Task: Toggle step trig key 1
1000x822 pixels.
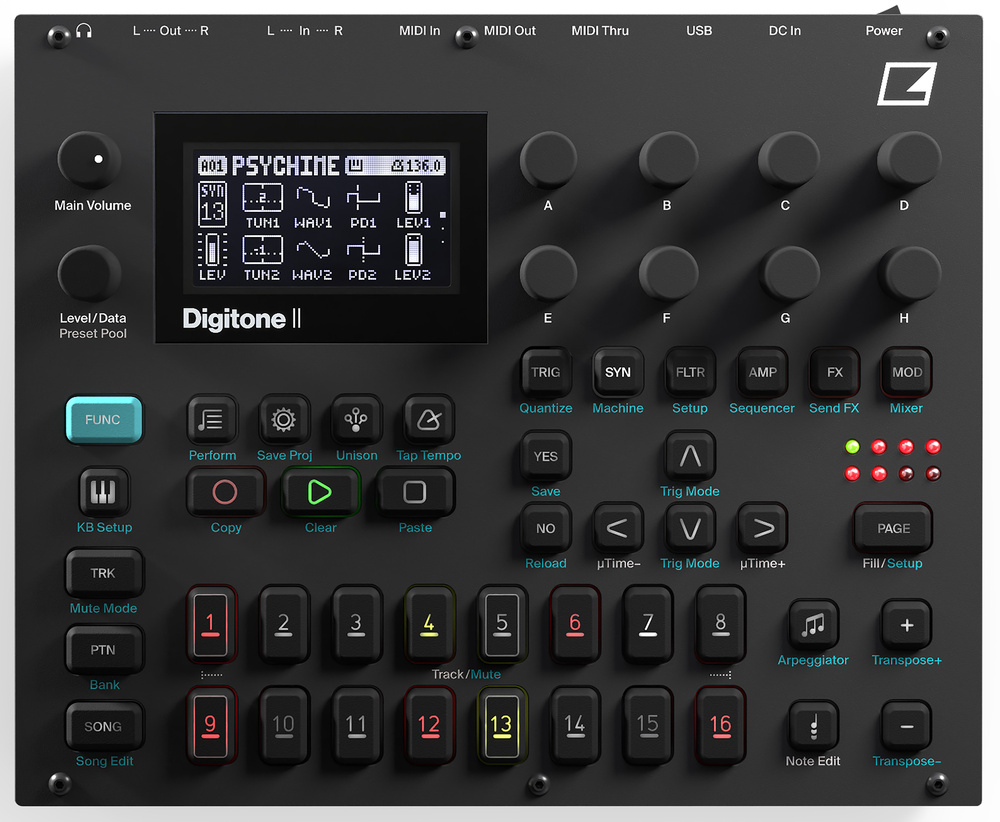Action: point(211,625)
